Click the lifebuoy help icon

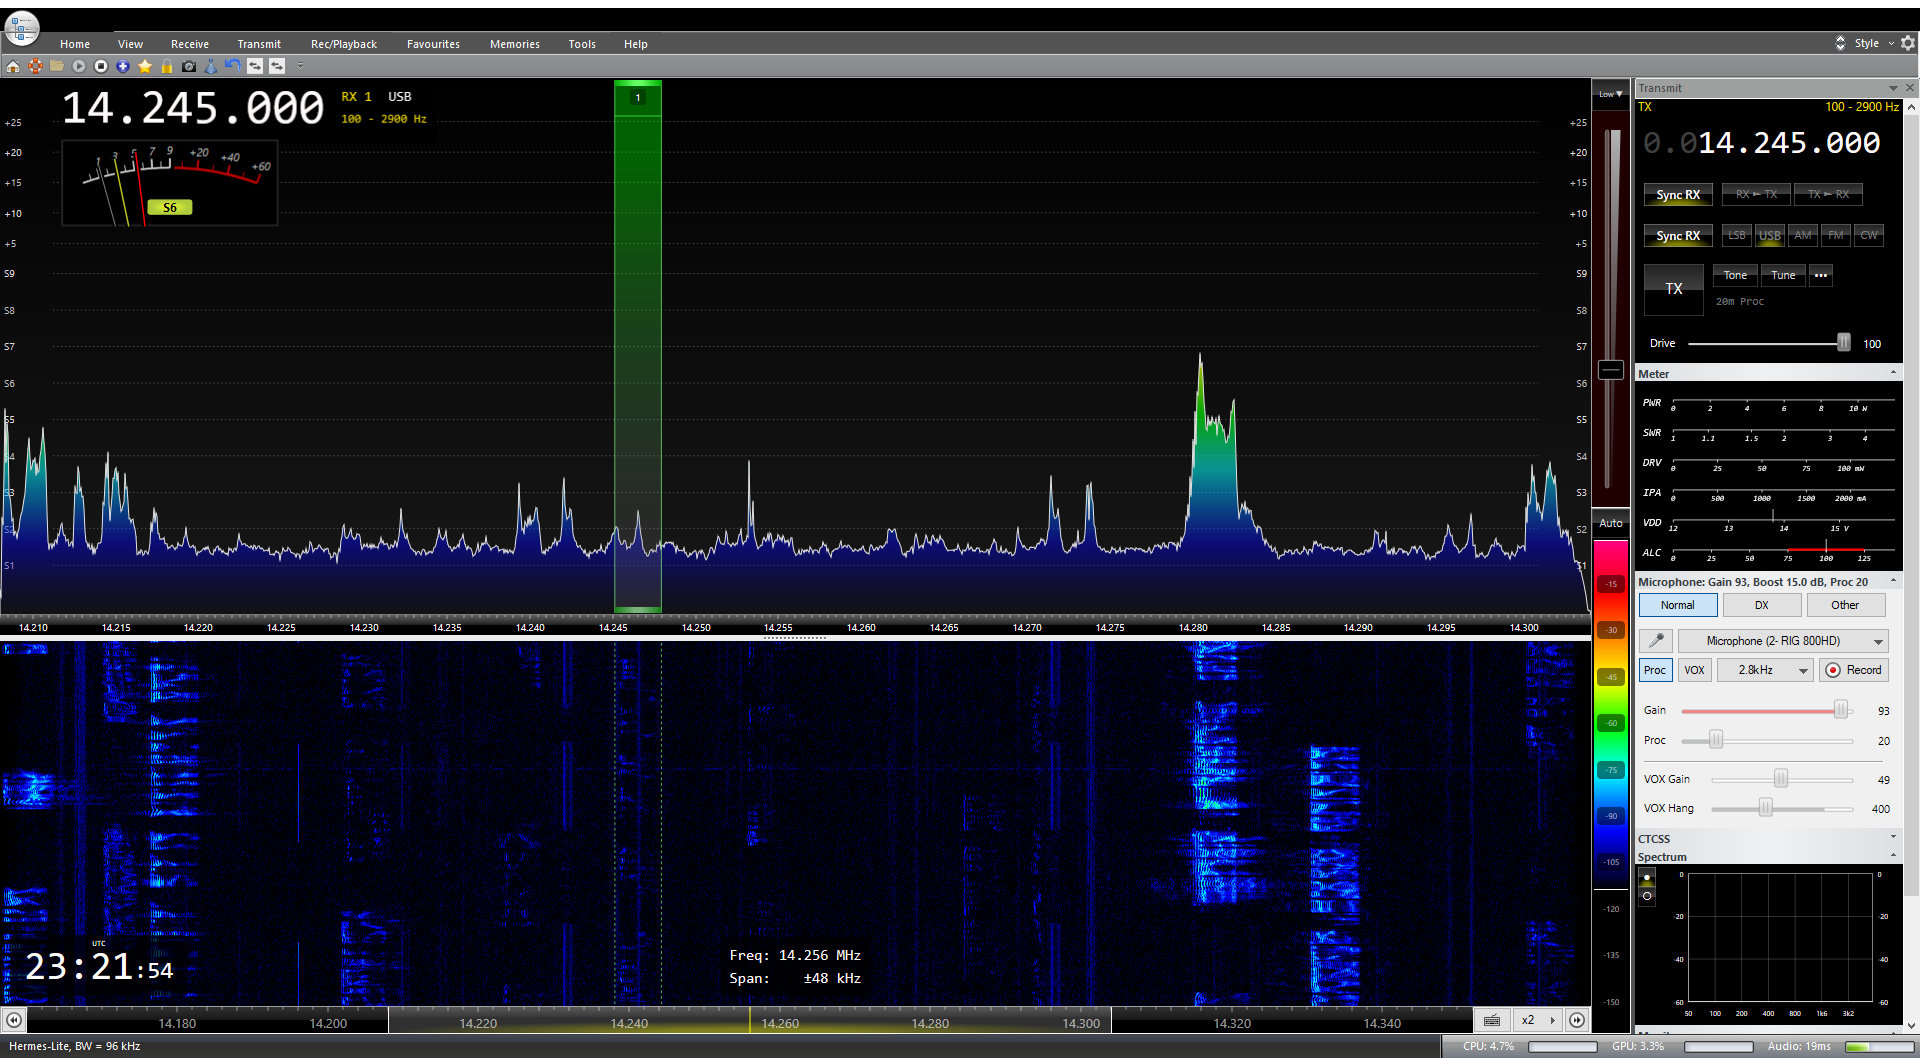pos(35,66)
